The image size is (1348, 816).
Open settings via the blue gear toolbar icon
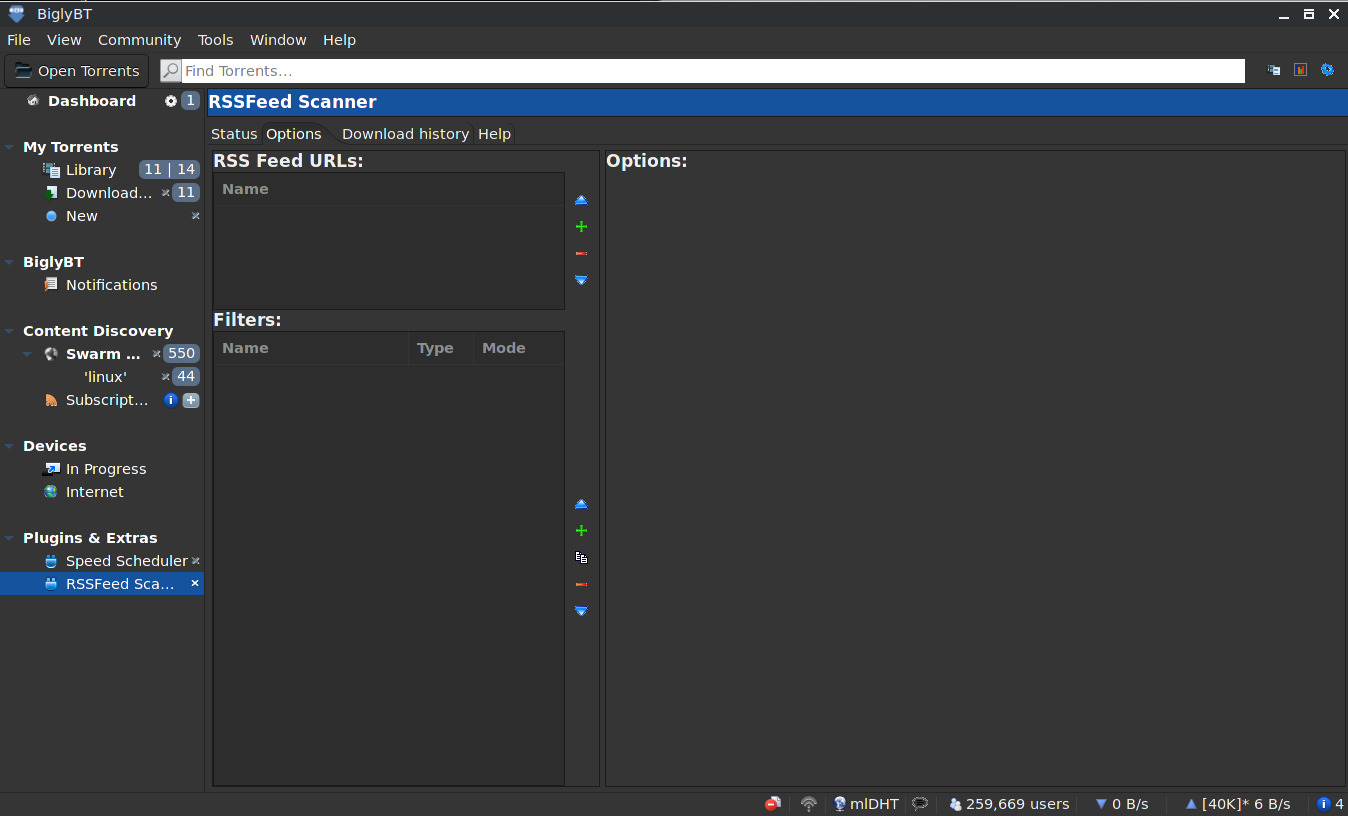click(x=1327, y=70)
